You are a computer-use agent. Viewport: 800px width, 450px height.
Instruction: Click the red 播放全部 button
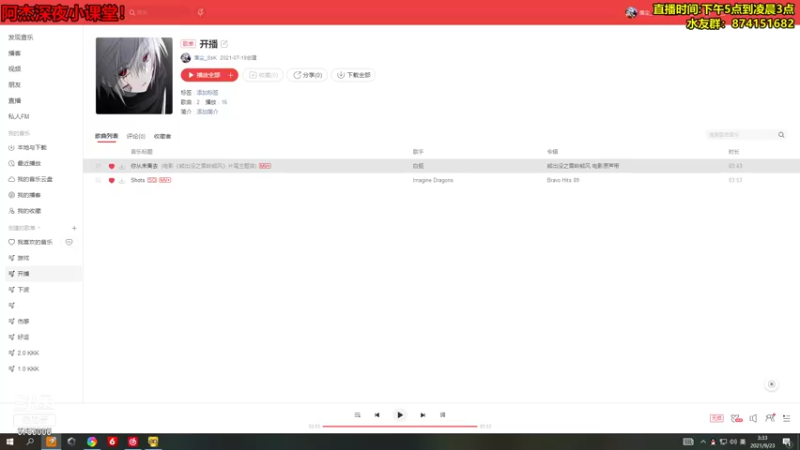pyautogui.click(x=203, y=75)
